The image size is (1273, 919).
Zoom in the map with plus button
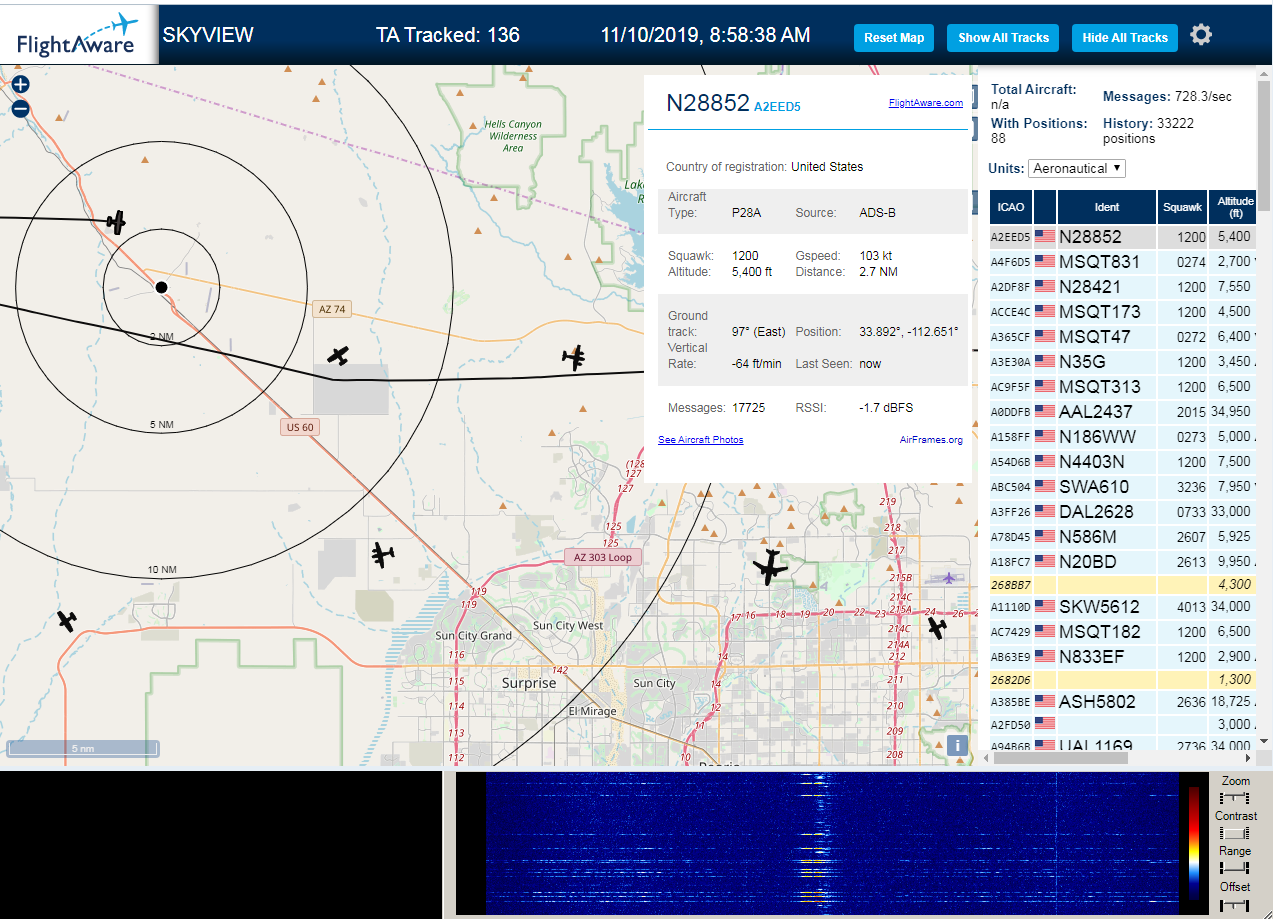20,85
